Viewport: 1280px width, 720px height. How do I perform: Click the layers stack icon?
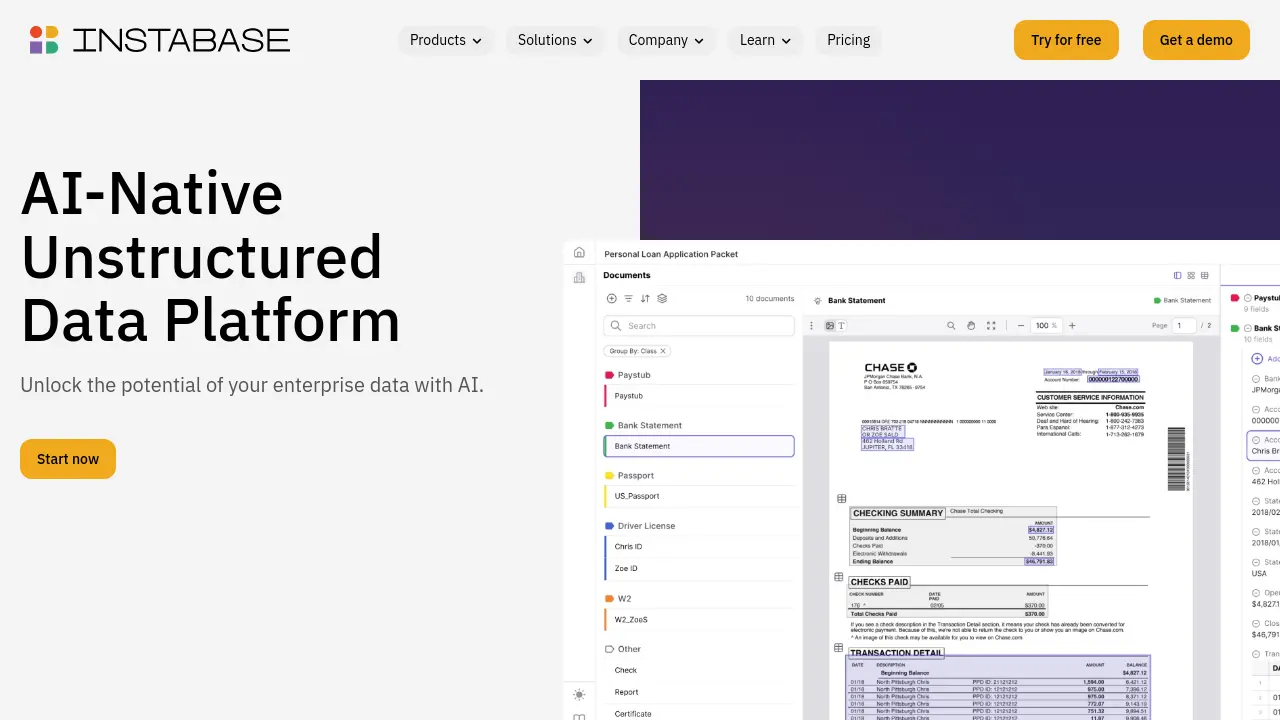pyautogui.click(x=662, y=298)
